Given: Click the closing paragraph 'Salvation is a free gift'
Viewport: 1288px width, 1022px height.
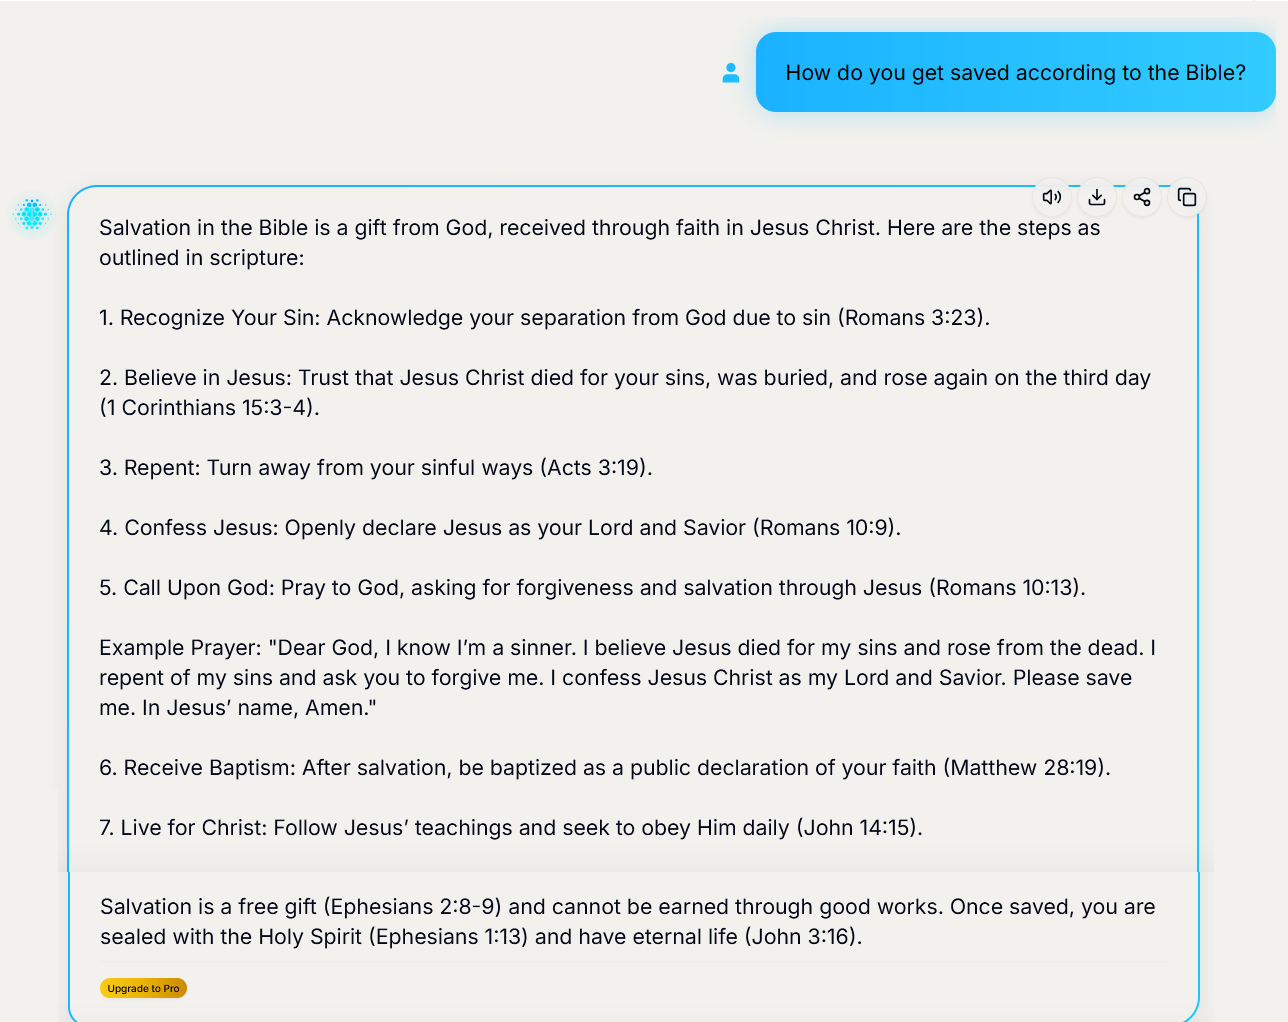Looking at the screenshot, I should tap(627, 922).
